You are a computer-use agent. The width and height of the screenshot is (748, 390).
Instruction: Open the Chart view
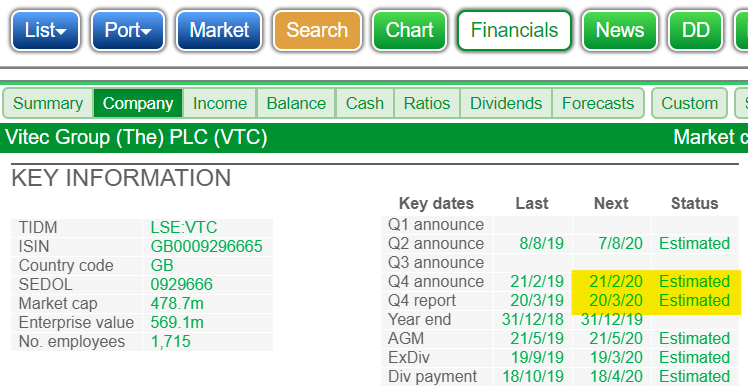[x=409, y=31]
